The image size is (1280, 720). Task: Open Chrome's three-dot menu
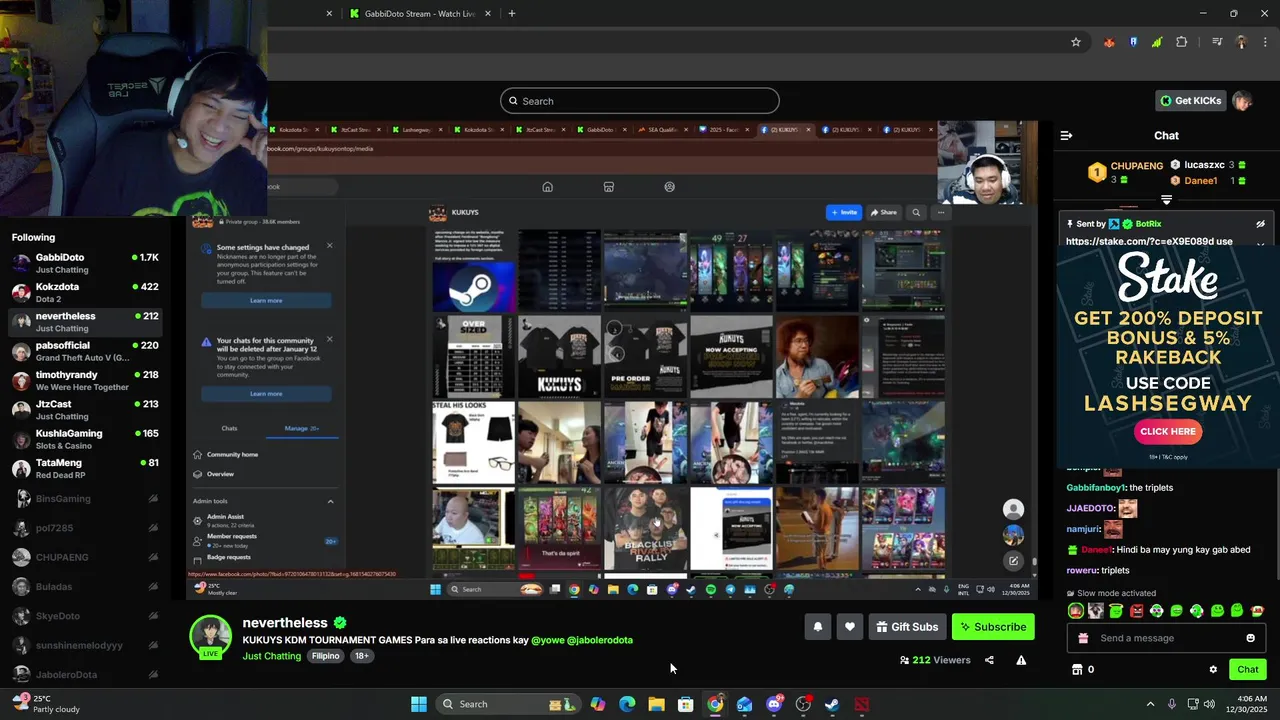coord(1265,42)
